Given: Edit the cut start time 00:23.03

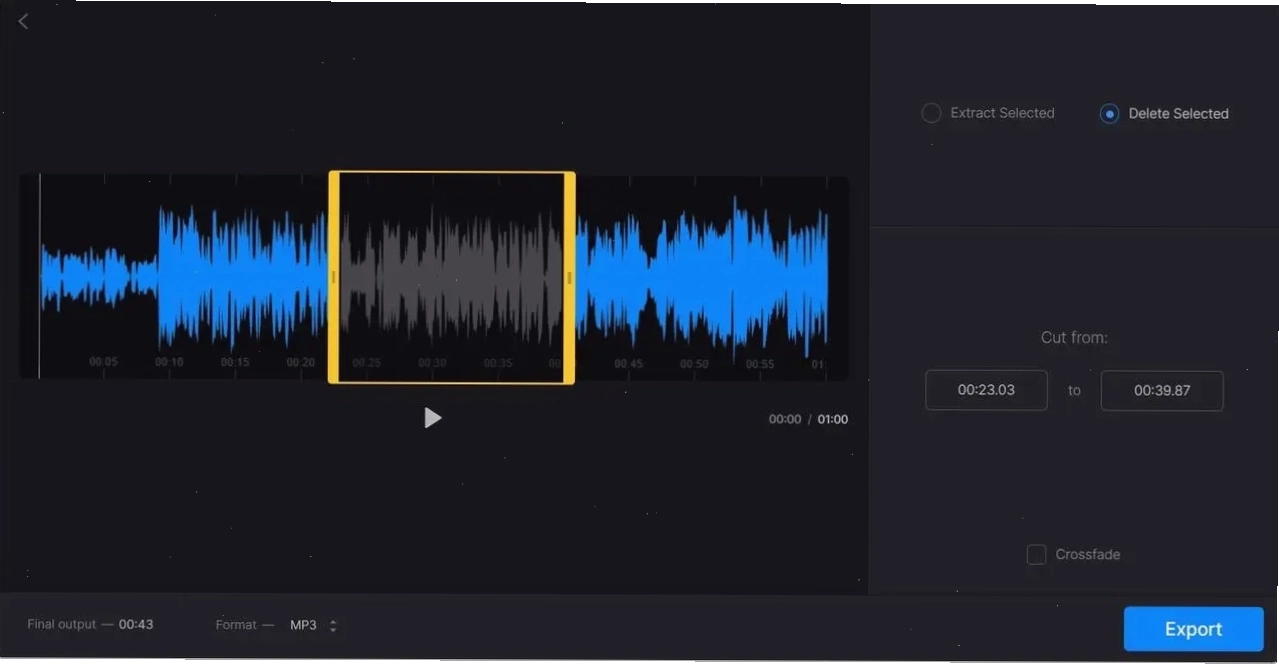Looking at the screenshot, I should point(986,390).
